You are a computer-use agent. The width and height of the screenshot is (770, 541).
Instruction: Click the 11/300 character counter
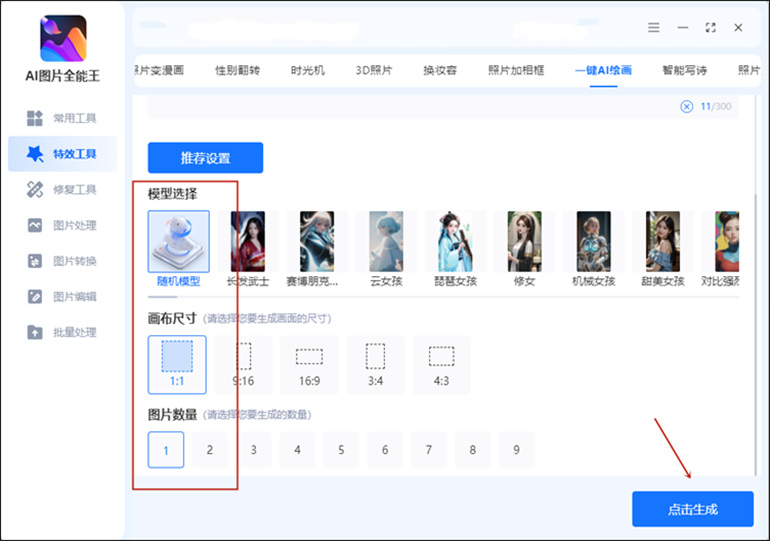click(x=716, y=107)
